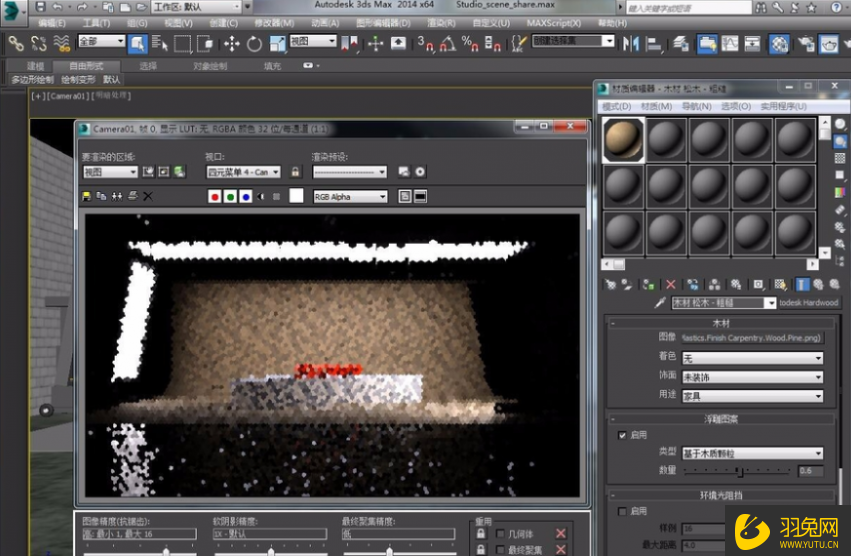Open RGB Alpha channel dropdown
This screenshot has width=851, height=556.
(x=350, y=197)
